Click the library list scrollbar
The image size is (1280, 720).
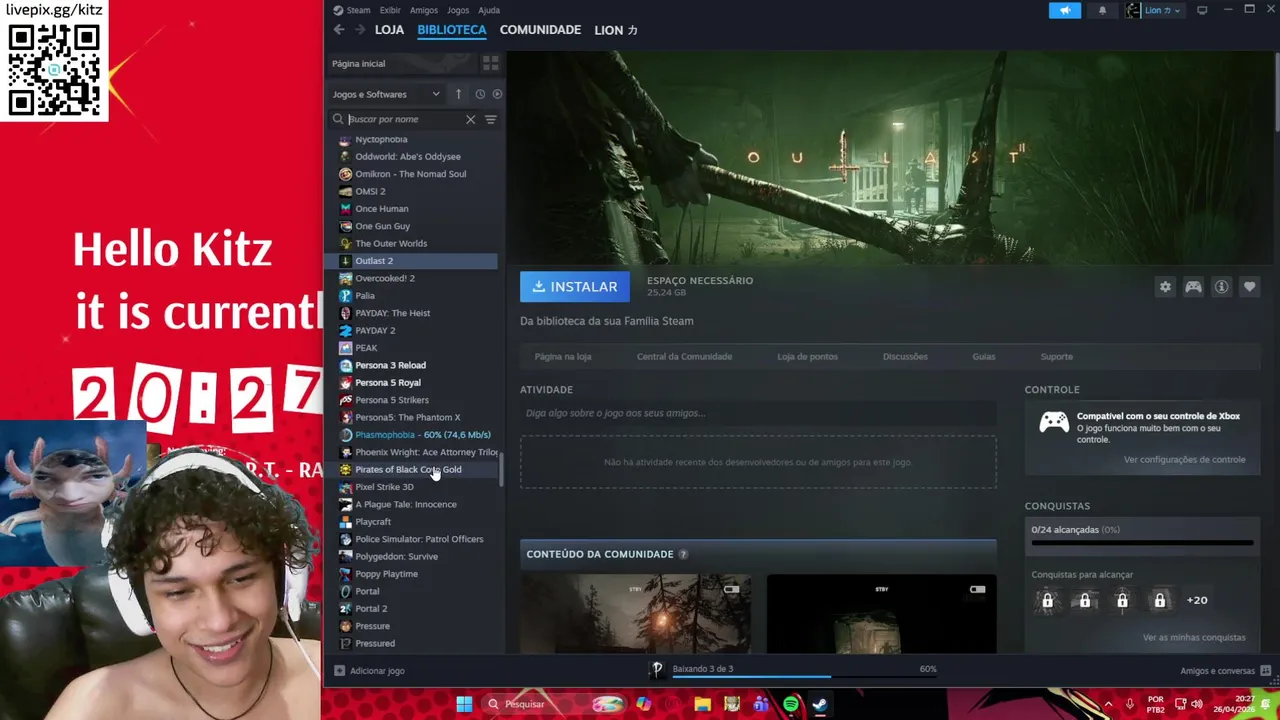pyautogui.click(x=502, y=470)
